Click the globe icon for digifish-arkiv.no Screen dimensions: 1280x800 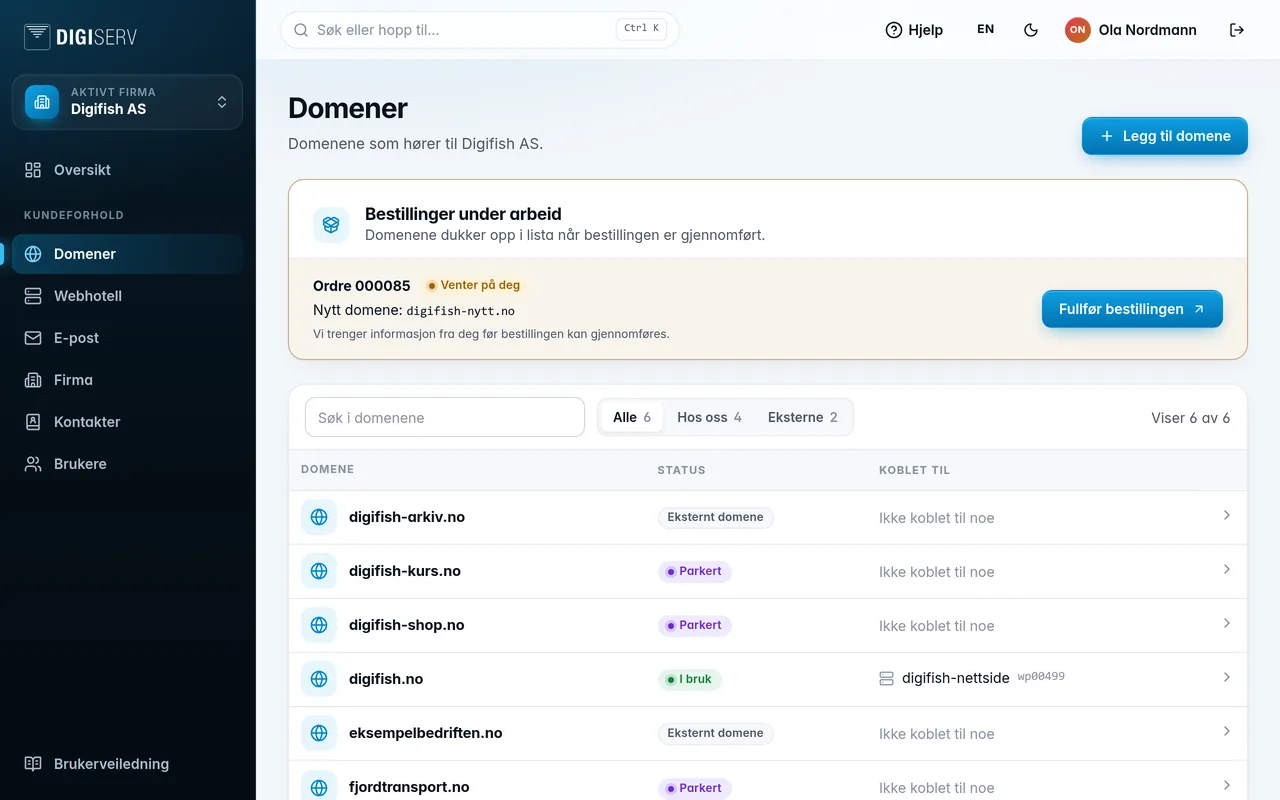pos(319,517)
